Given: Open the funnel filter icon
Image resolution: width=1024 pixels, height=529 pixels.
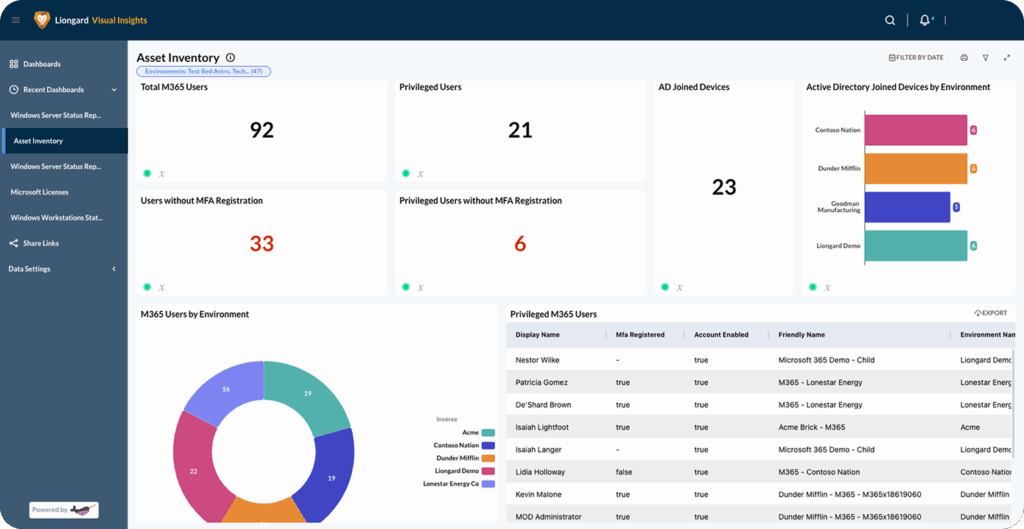Looking at the screenshot, I should (985, 58).
